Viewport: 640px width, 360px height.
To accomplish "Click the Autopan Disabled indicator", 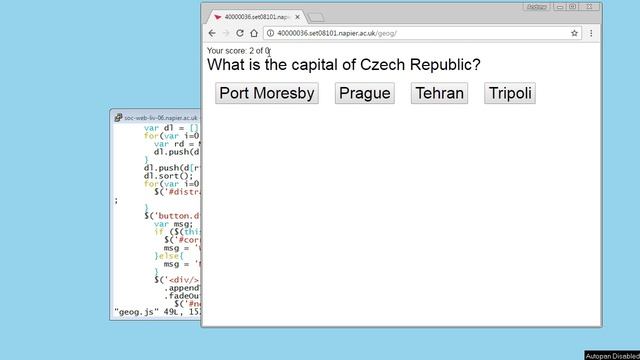I will [612, 356].
